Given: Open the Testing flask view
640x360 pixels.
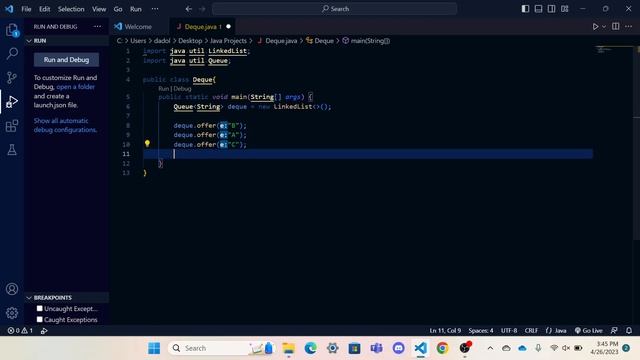Looking at the screenshot, I should point(12,149).
